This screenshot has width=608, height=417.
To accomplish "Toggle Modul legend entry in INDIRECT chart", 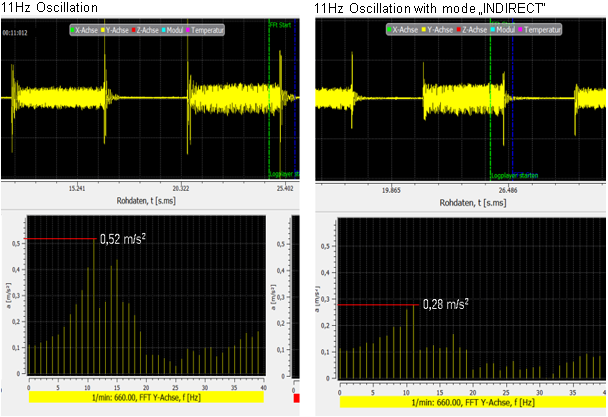I will 502,29.
